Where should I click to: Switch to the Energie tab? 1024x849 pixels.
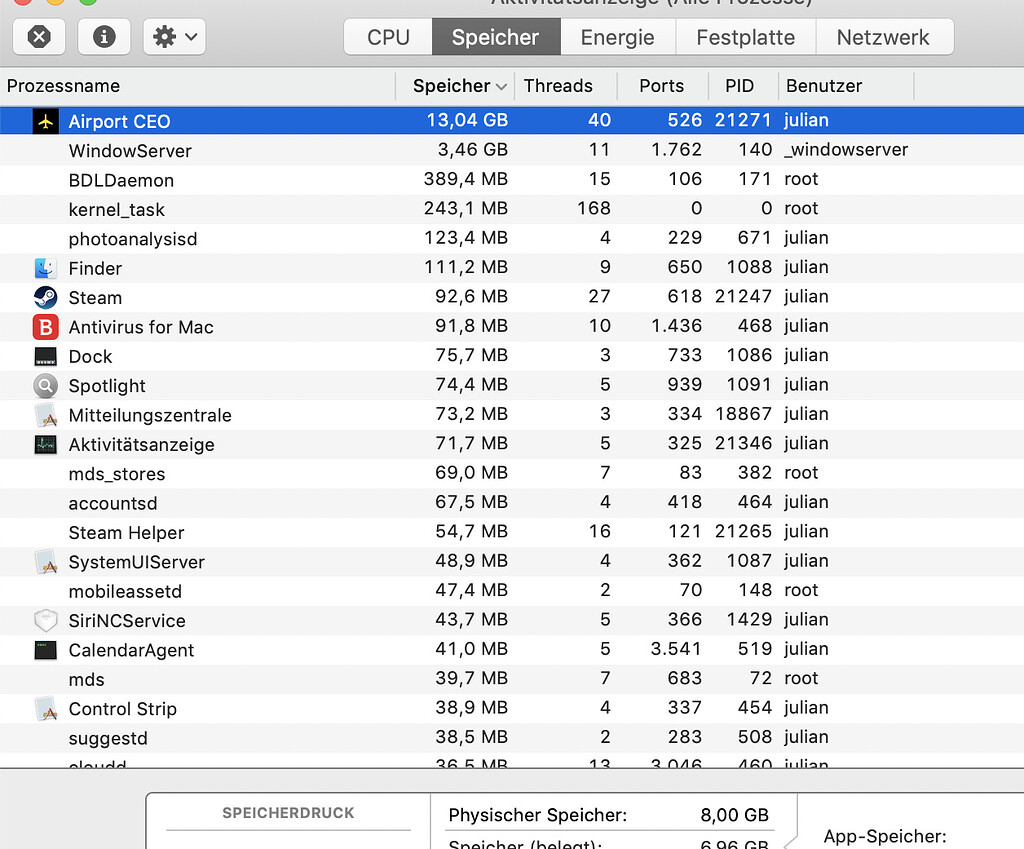(x=618, y=37)
